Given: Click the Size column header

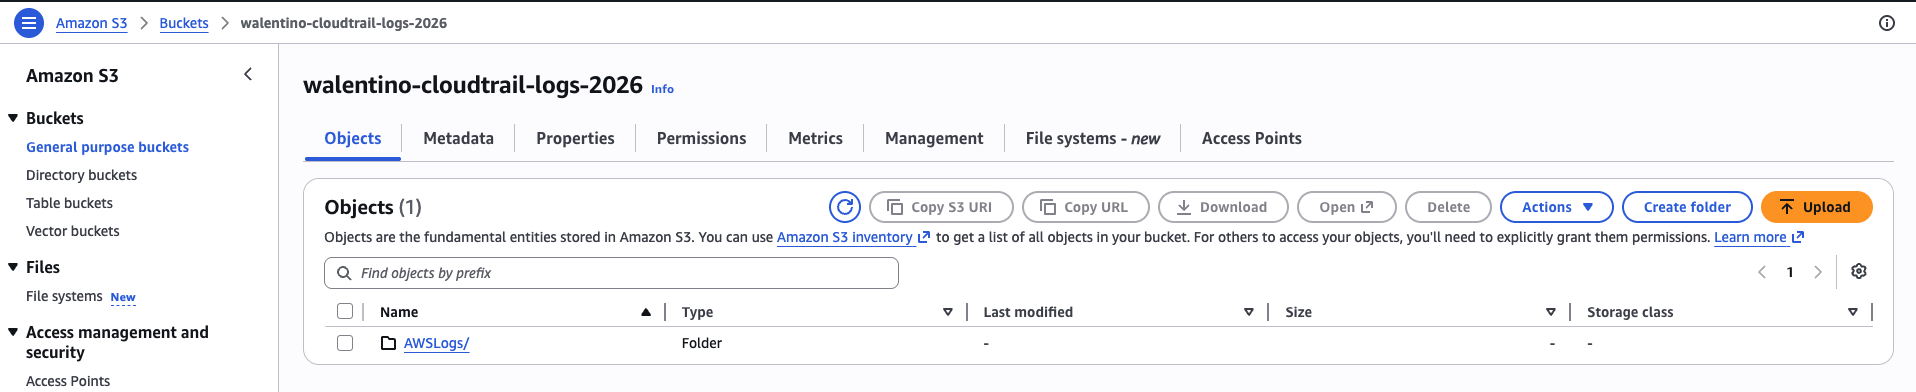Looking at the screenshot, I should (x=1298, y=312).
